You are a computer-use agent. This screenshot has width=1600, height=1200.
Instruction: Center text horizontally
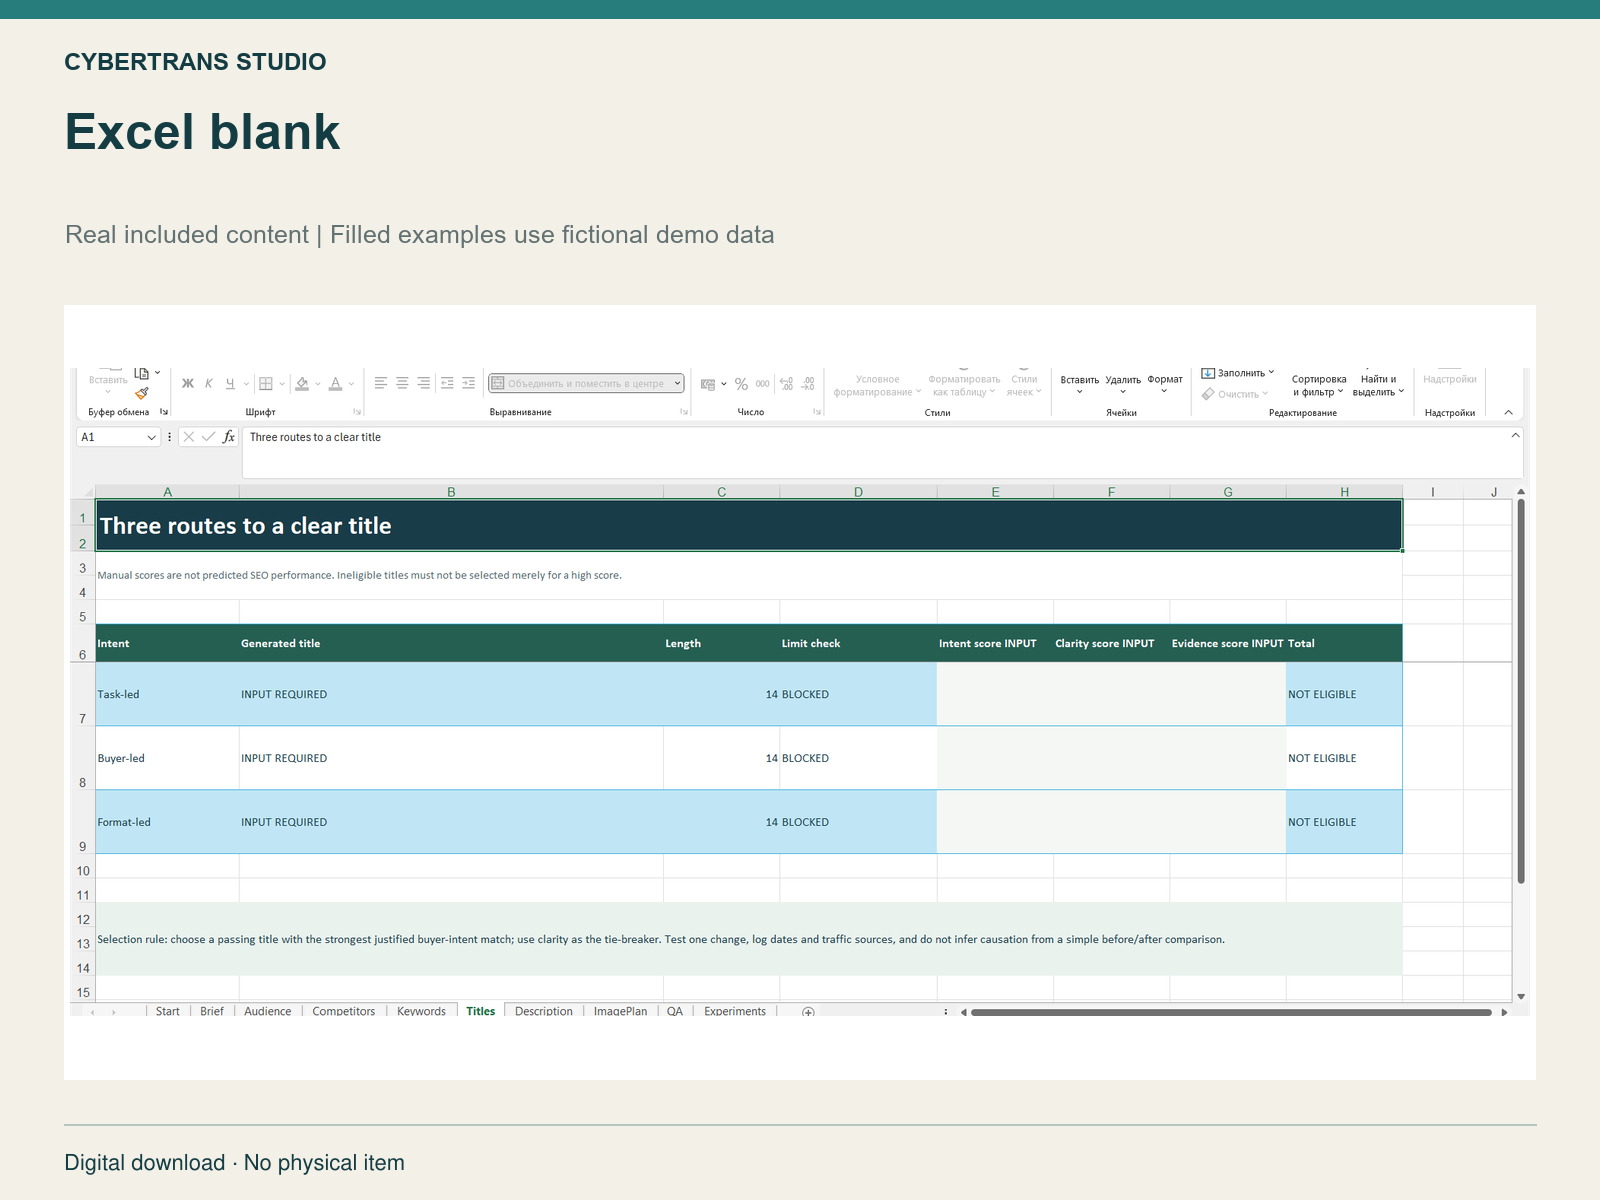click(x=402, y=383)
